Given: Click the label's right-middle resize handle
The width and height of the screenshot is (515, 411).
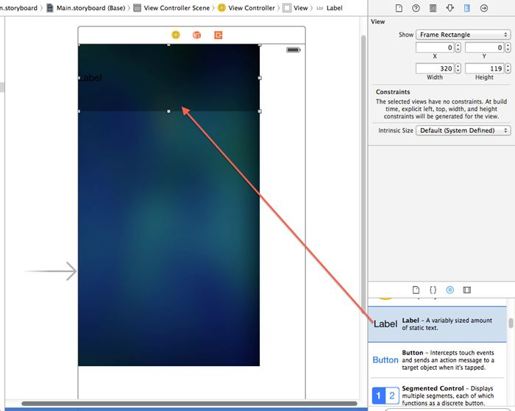Looking at the screenshot, I should pos(260,78).
